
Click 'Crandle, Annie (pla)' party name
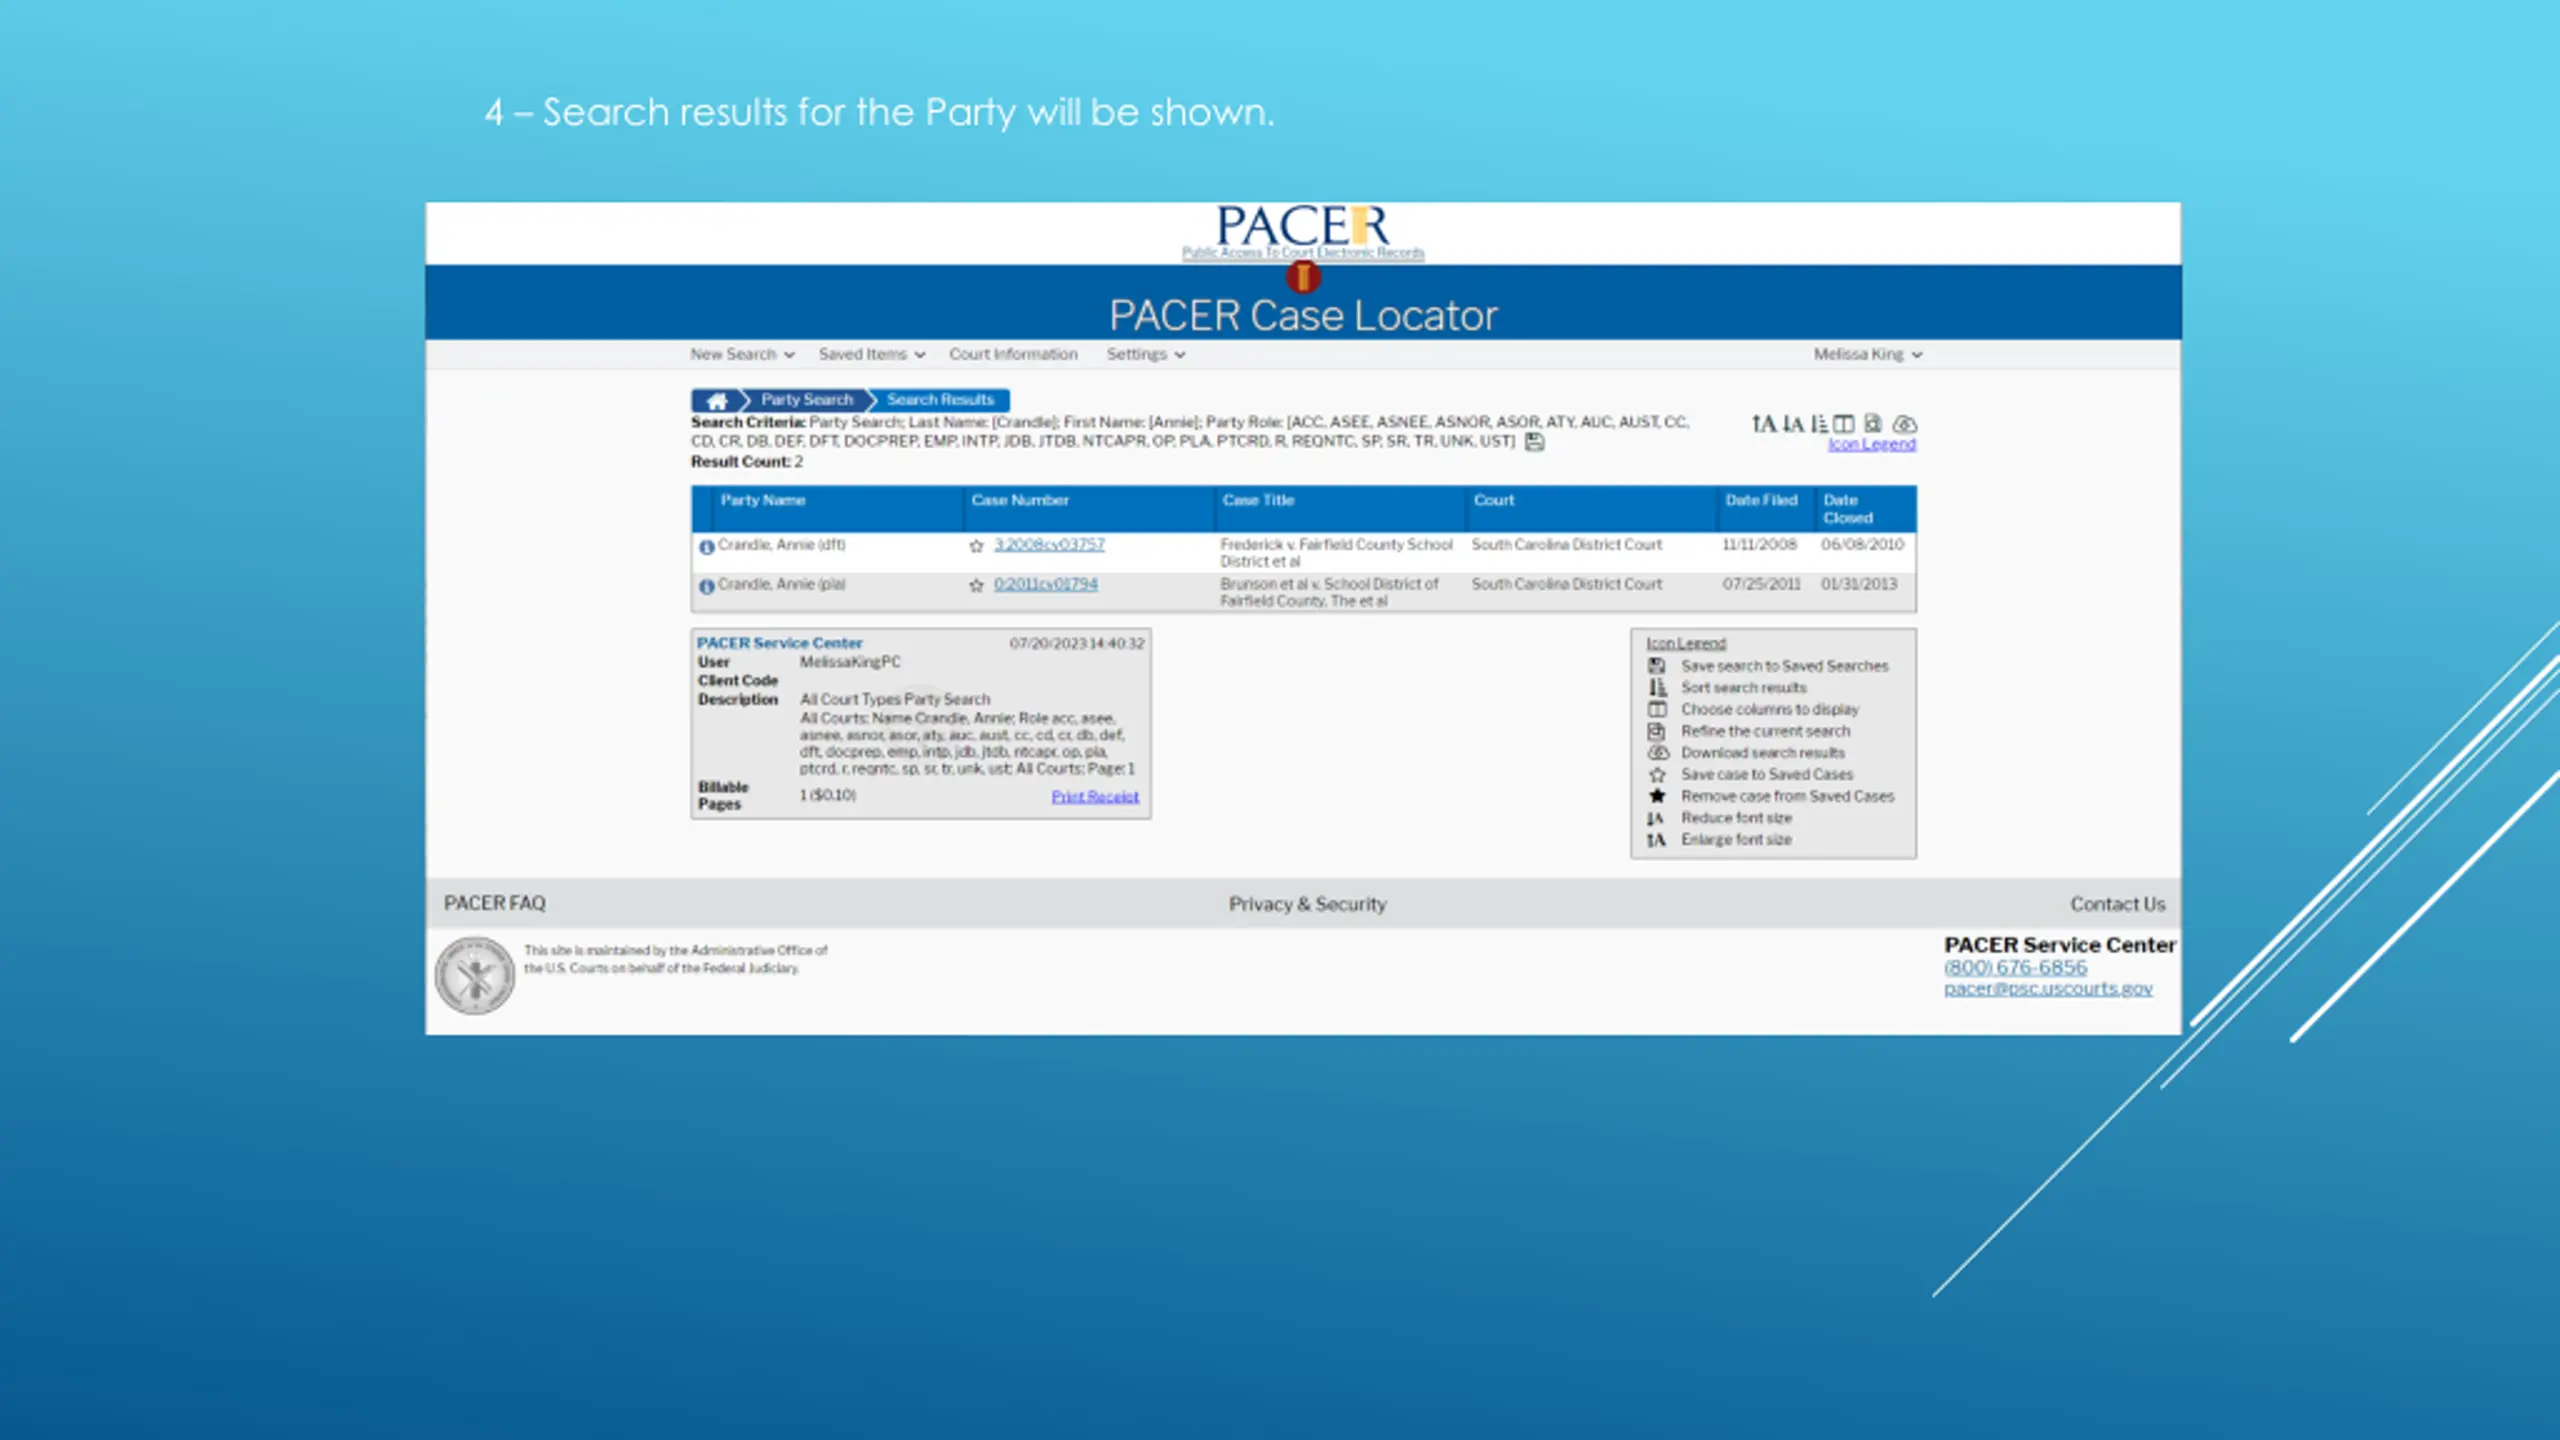pos(782,584)
